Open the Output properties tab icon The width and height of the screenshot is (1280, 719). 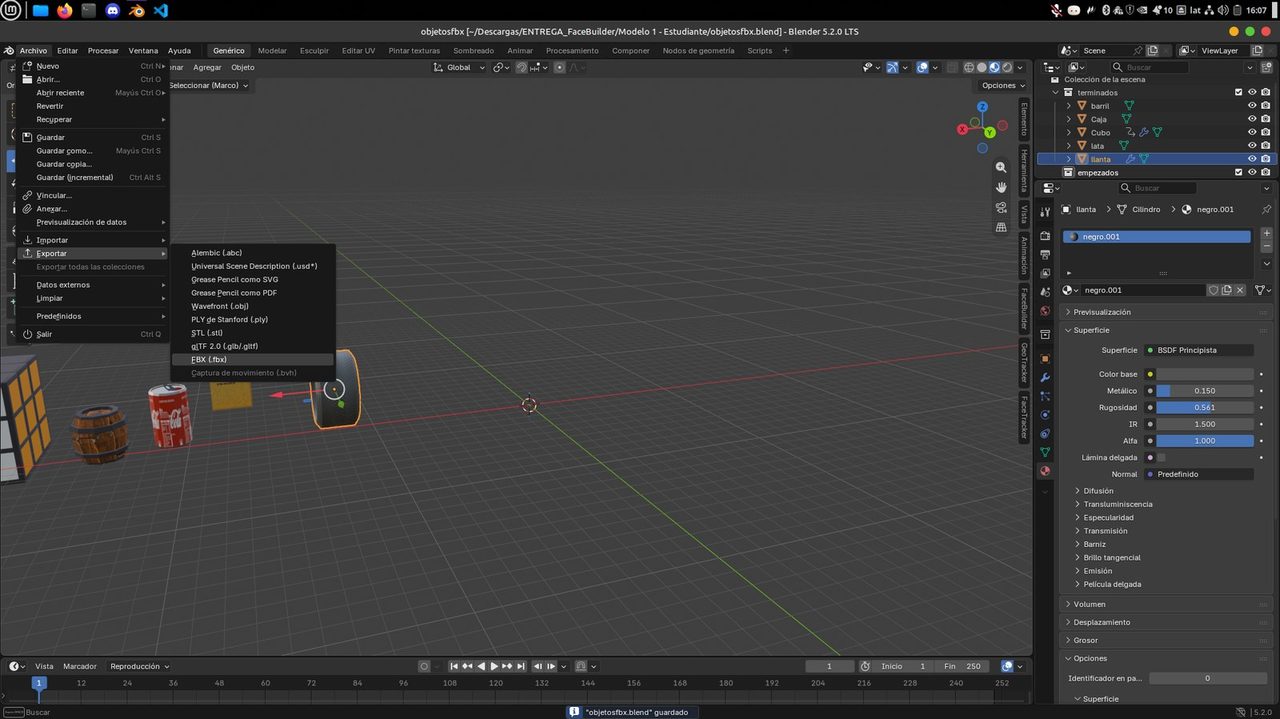coord(1045,254)
